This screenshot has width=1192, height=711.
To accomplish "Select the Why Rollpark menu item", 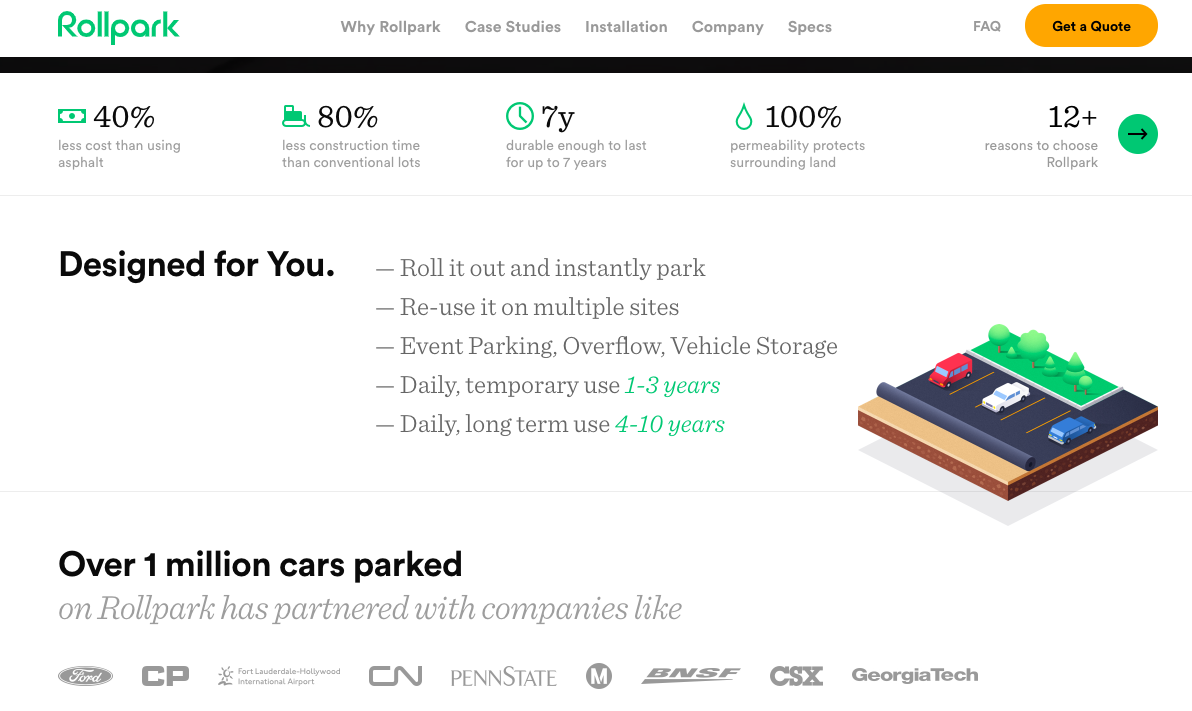I will pyautogui.click(x=390, y=27).
